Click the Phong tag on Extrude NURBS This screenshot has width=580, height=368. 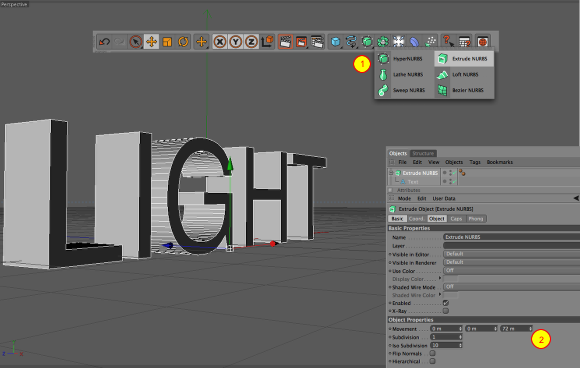pos(462,173)
